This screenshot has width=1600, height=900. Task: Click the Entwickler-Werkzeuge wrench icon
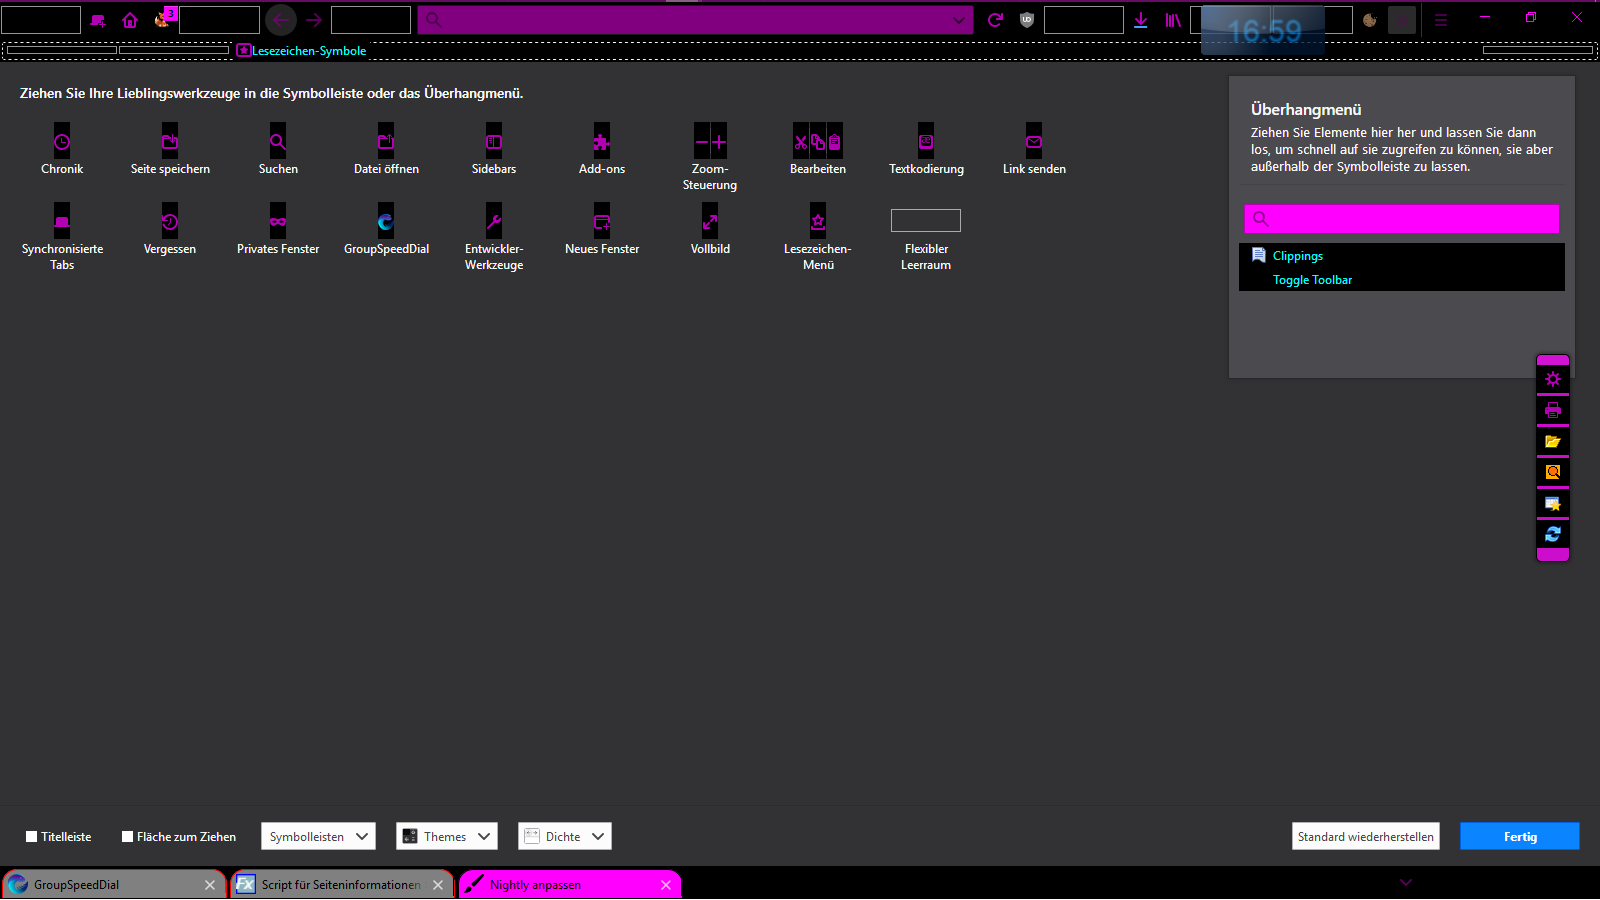pyautogui.click(x=494, y=222)
